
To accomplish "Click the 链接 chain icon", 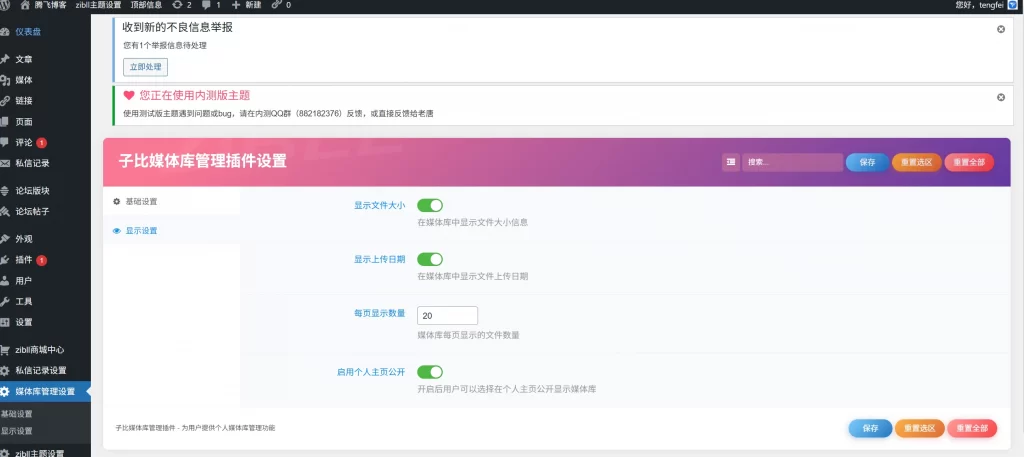I will [5, 101].
